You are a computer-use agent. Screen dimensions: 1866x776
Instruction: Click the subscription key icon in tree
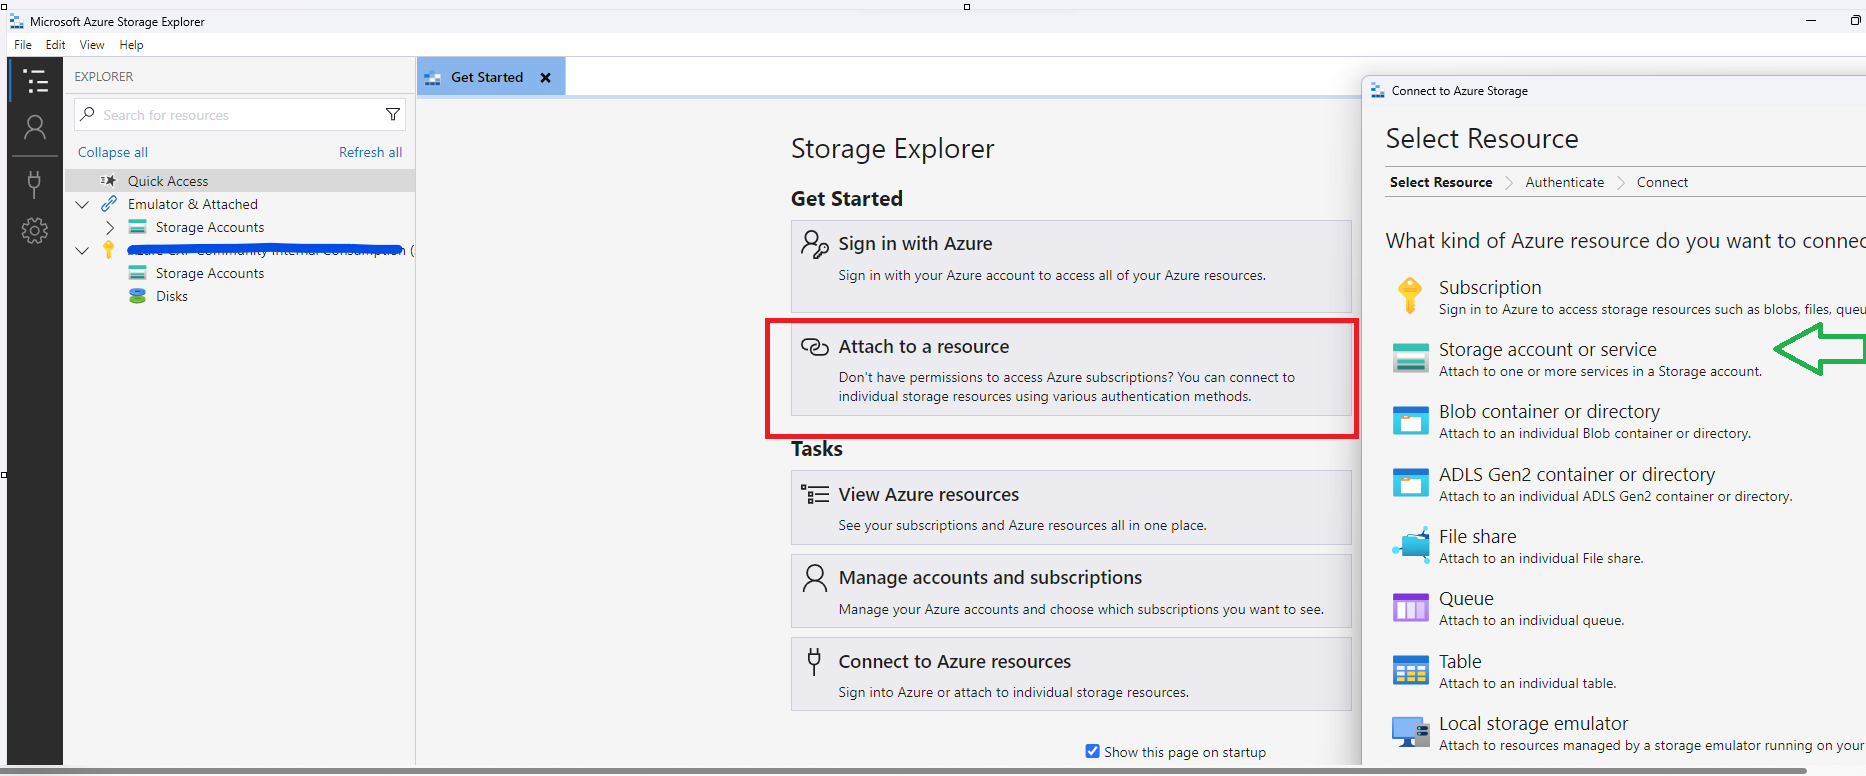point(109,250)
